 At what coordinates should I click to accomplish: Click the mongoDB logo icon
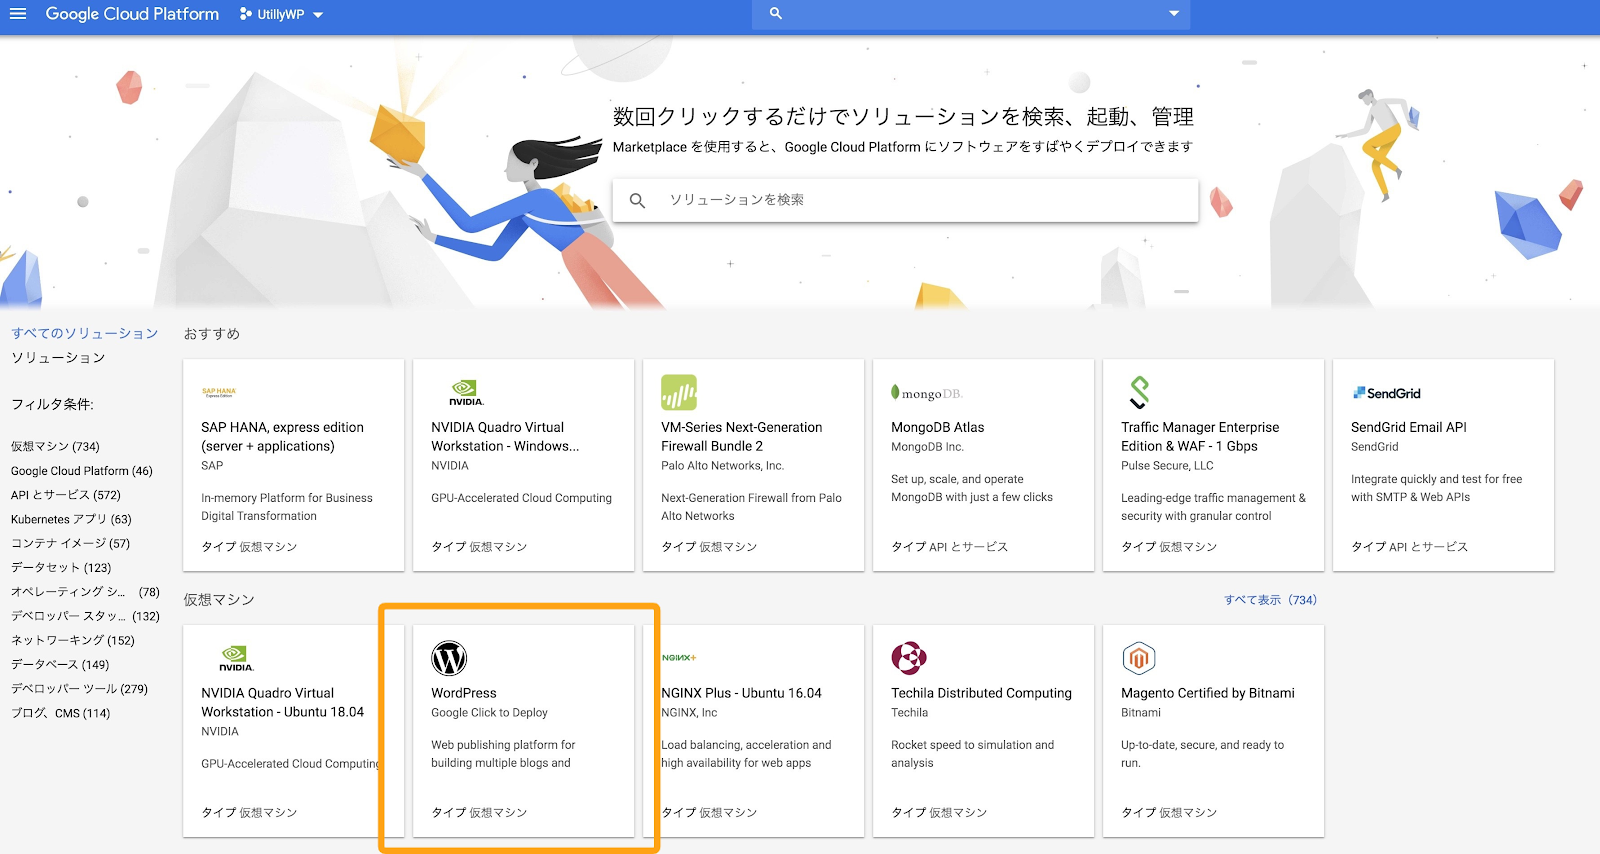[x=926, y=393]
